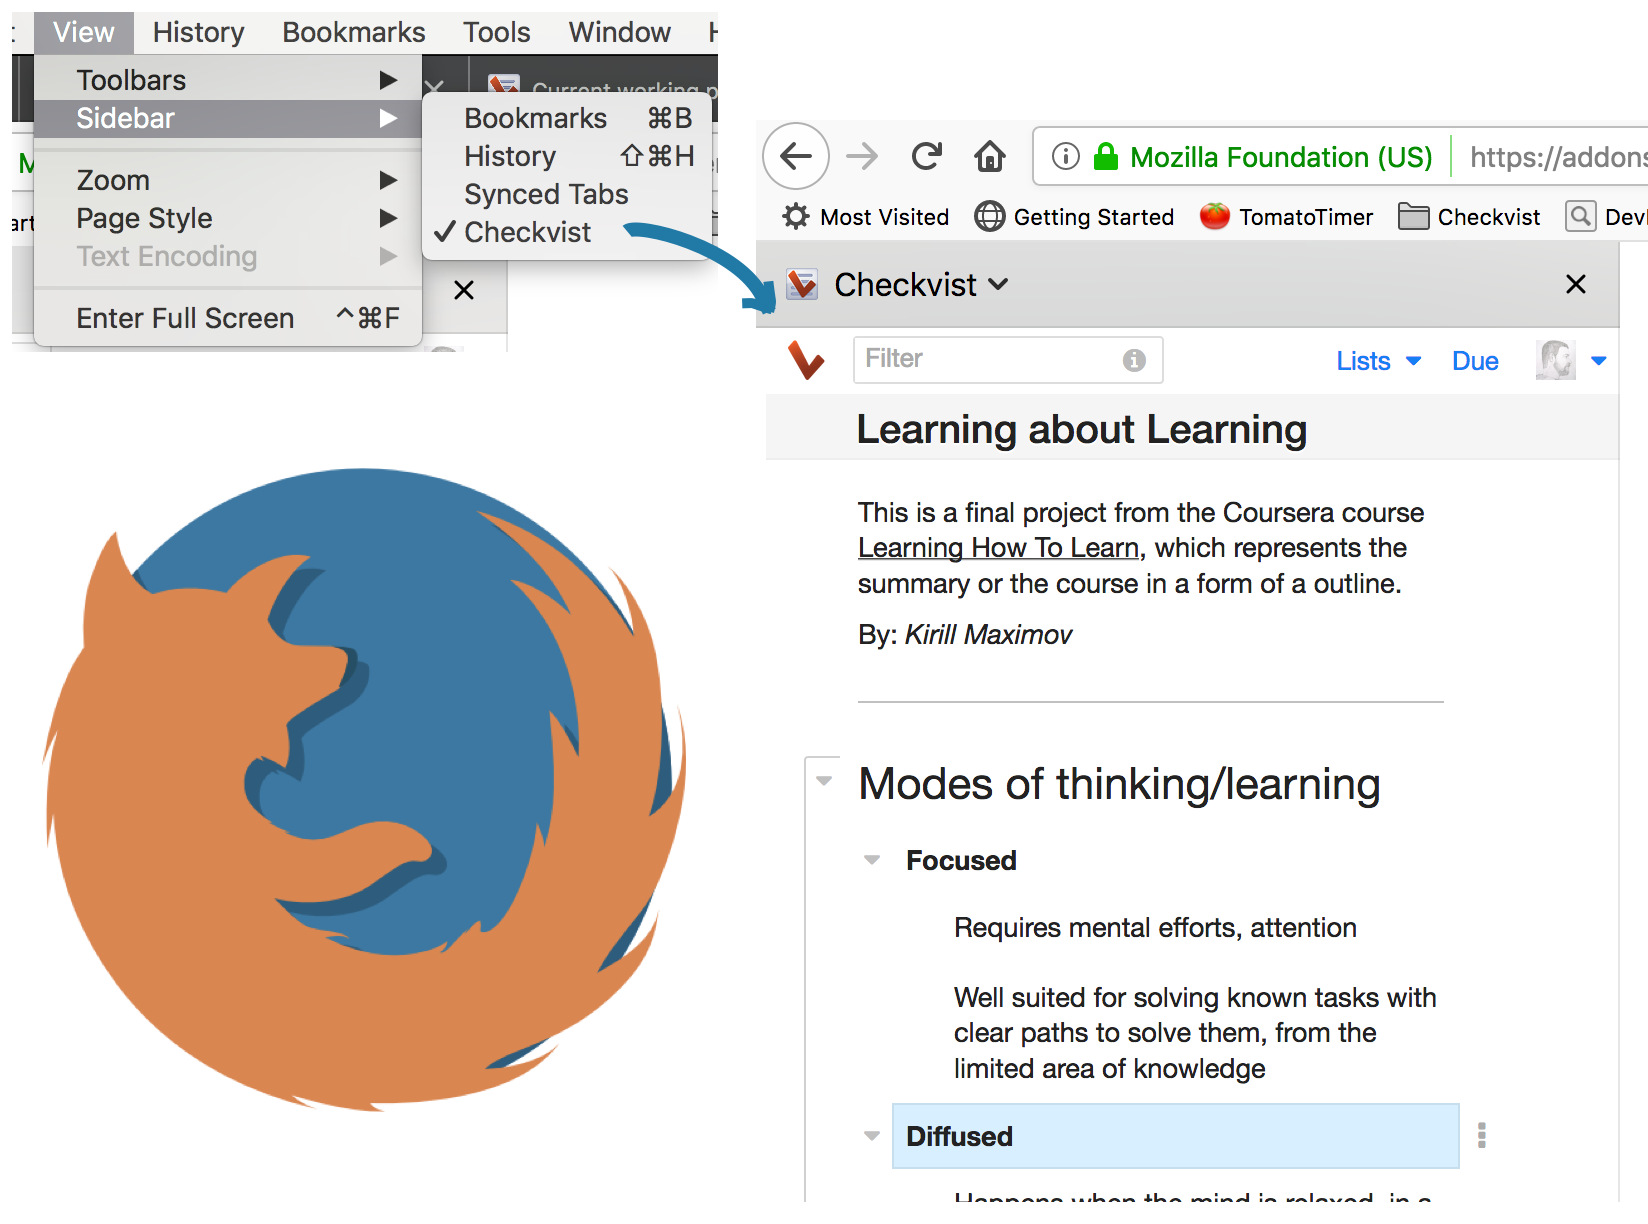Viewport: 1648px width, 1224px height.
Task: Click the green padlock security icon
Action: (1105, 156)
